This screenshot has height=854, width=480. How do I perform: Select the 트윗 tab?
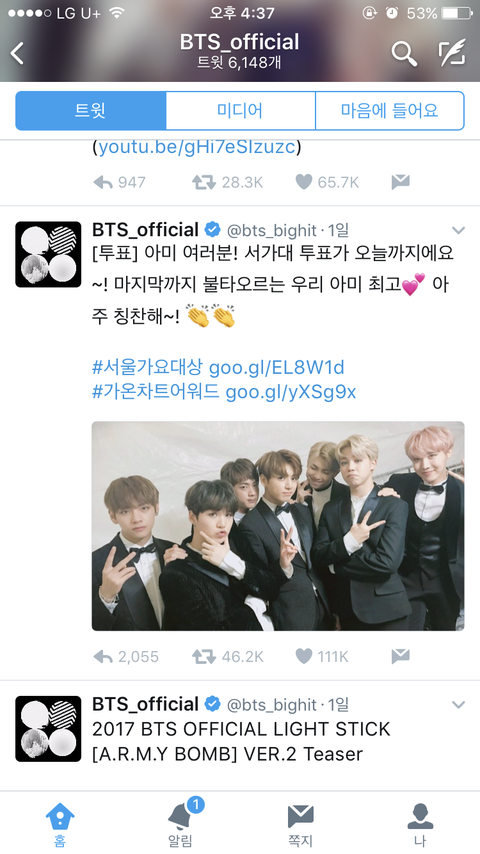click(x=90, y=111)
